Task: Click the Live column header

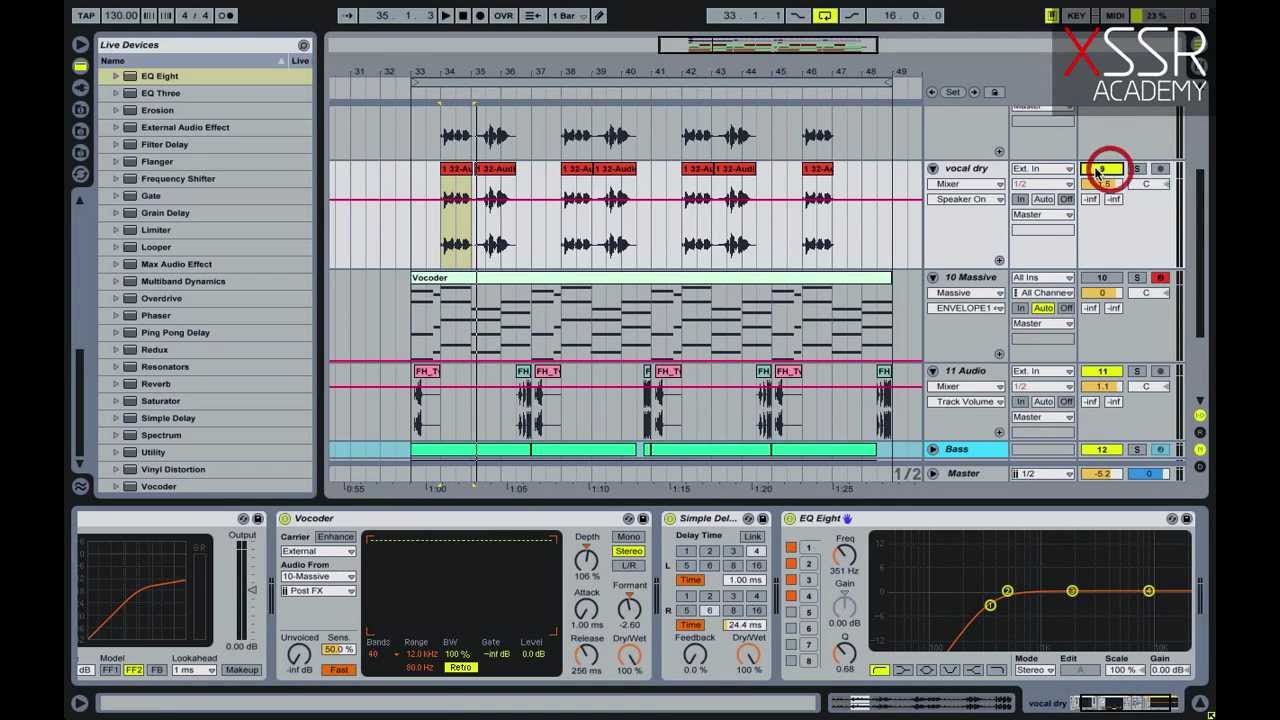Action: (300, 61)
